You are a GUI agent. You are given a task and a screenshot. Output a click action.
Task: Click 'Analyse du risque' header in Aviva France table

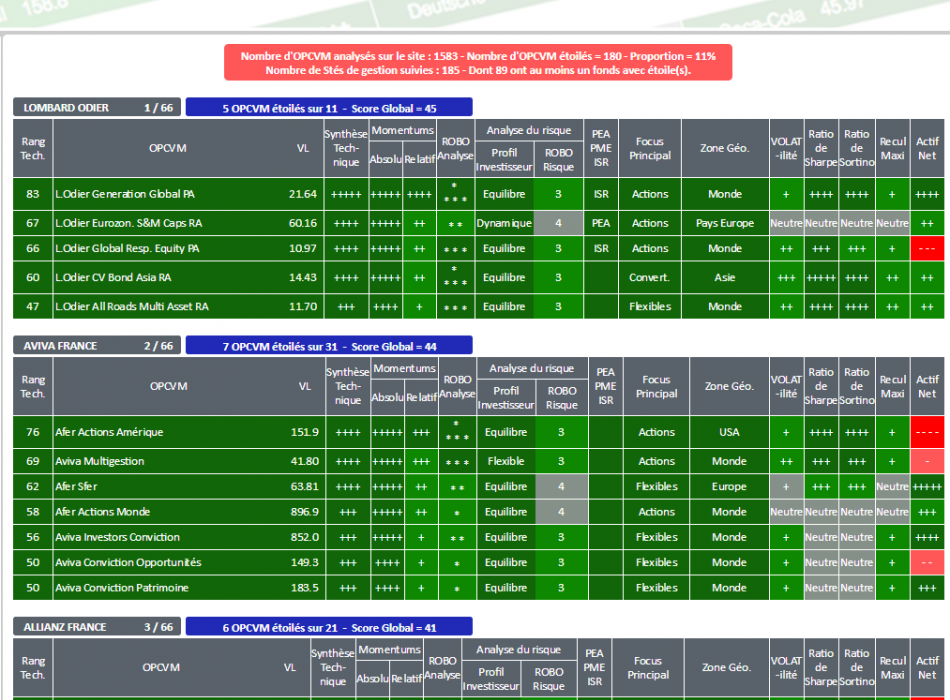pos(531,368)
